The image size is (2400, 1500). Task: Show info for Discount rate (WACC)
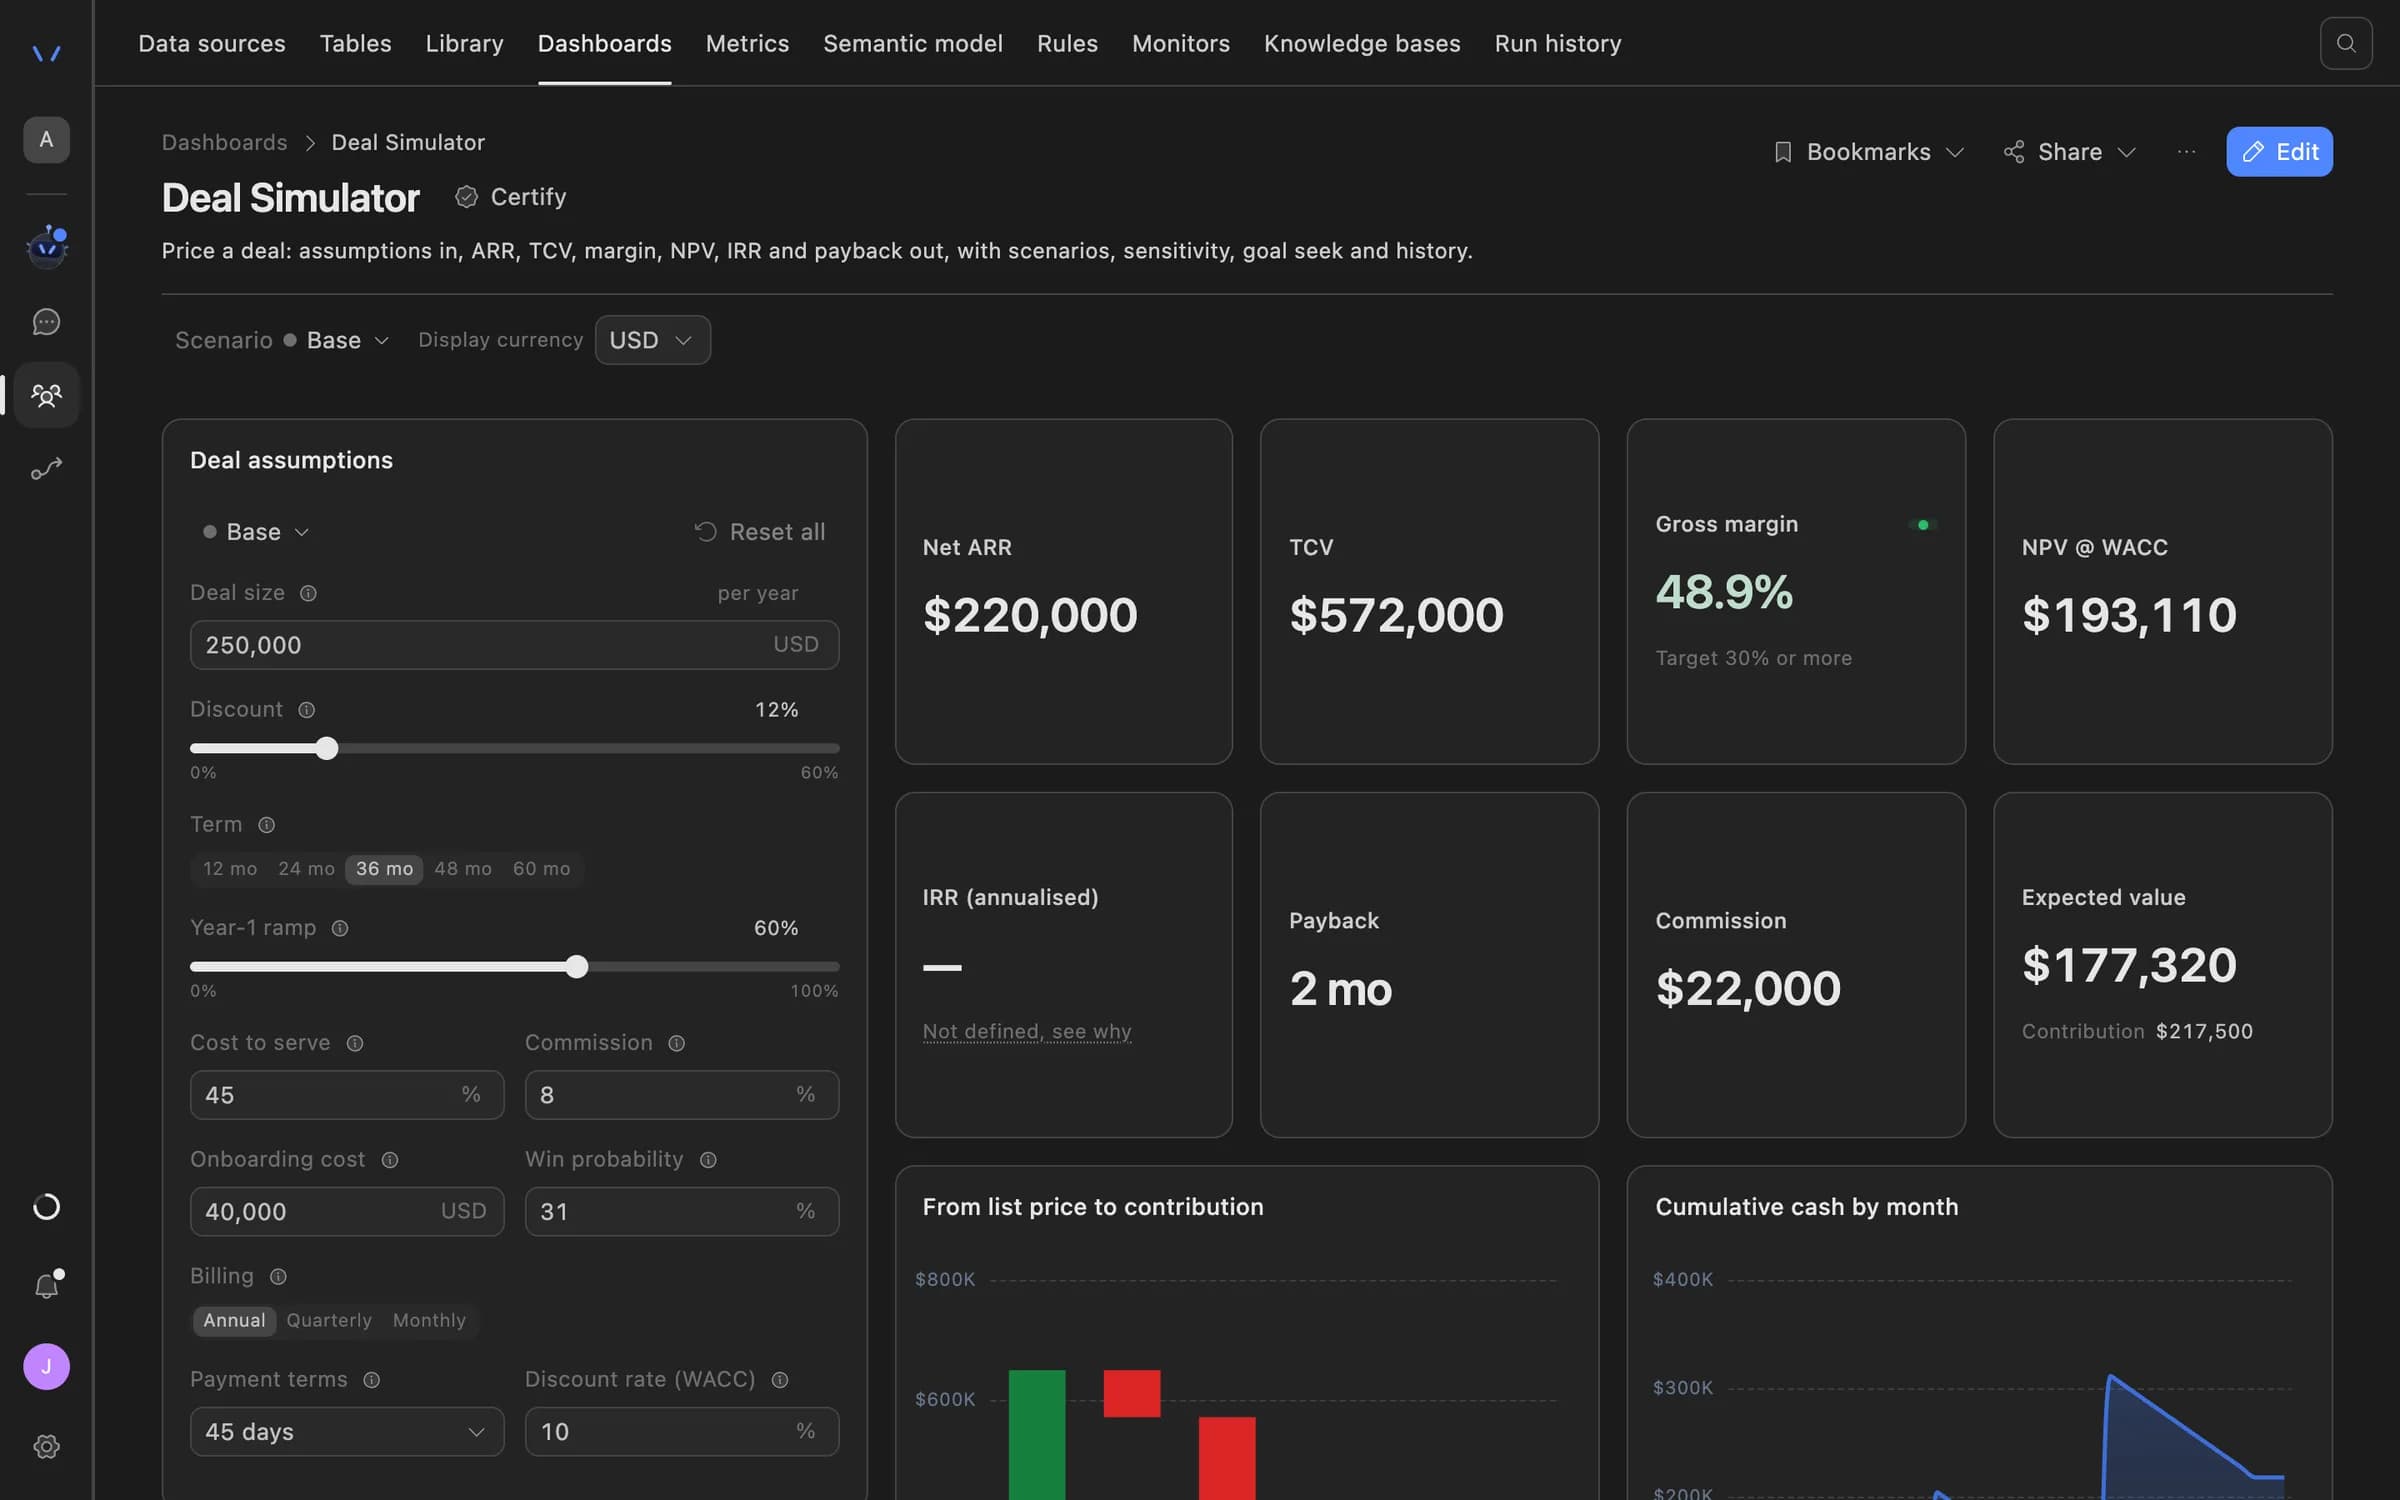tap(780, 1380)
